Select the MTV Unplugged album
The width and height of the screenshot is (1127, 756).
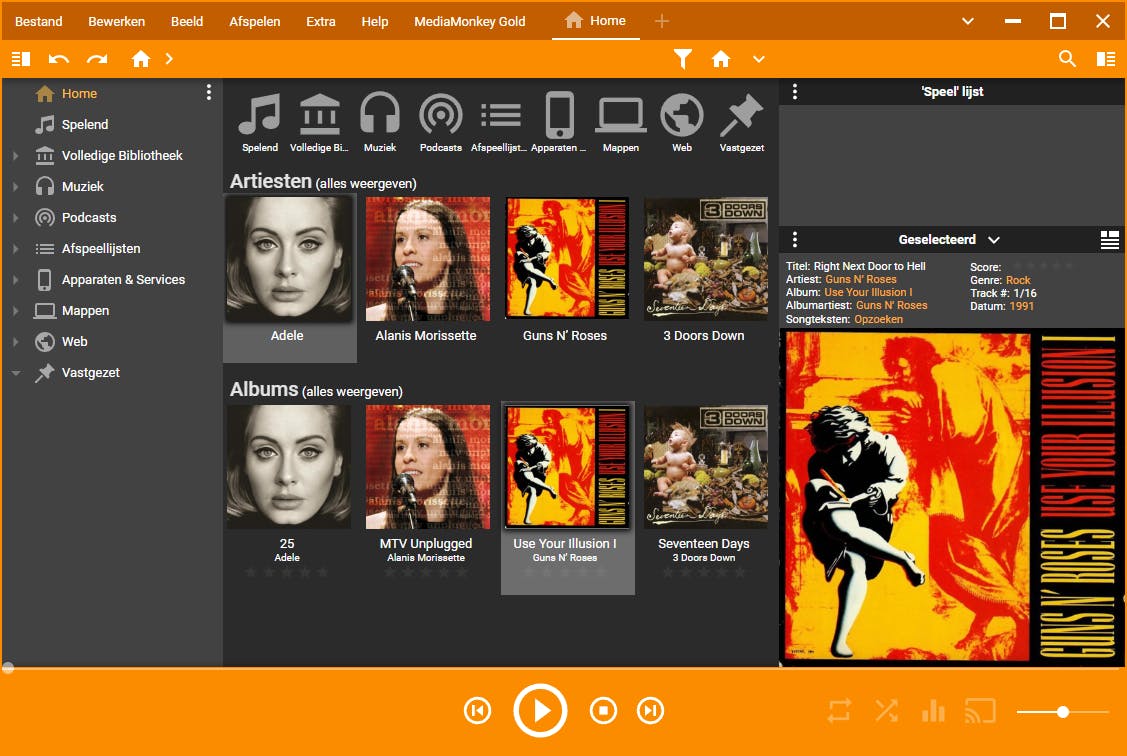428,466
